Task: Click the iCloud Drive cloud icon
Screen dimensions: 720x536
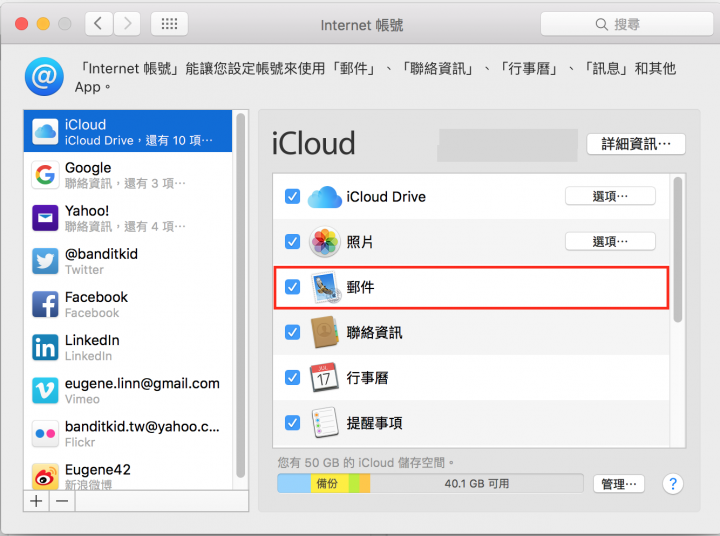Action: (x=325, y=197)
